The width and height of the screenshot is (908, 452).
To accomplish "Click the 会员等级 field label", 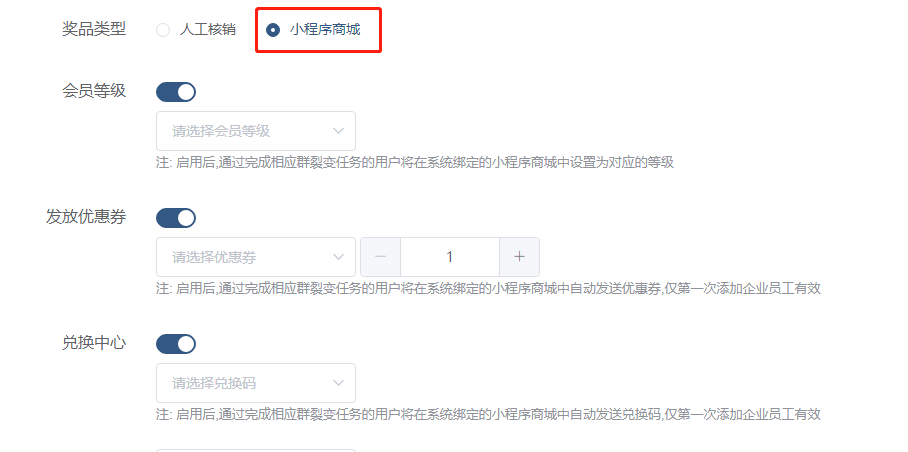I will pyautogui.click(x=94, y=91).
